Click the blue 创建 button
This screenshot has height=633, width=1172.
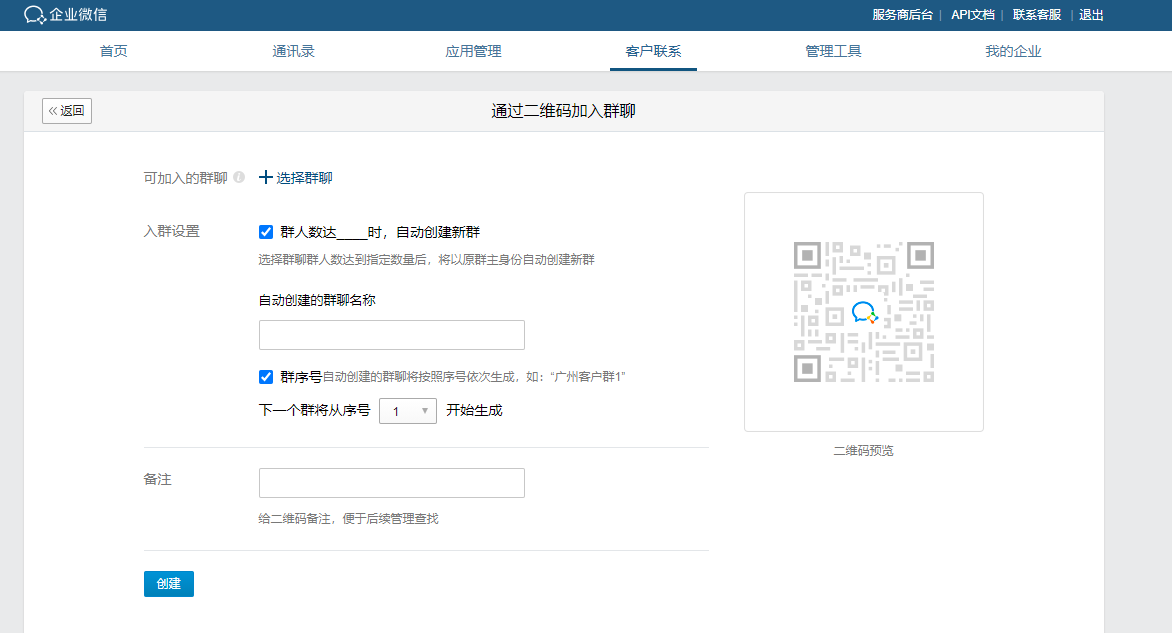coord(169,584)
